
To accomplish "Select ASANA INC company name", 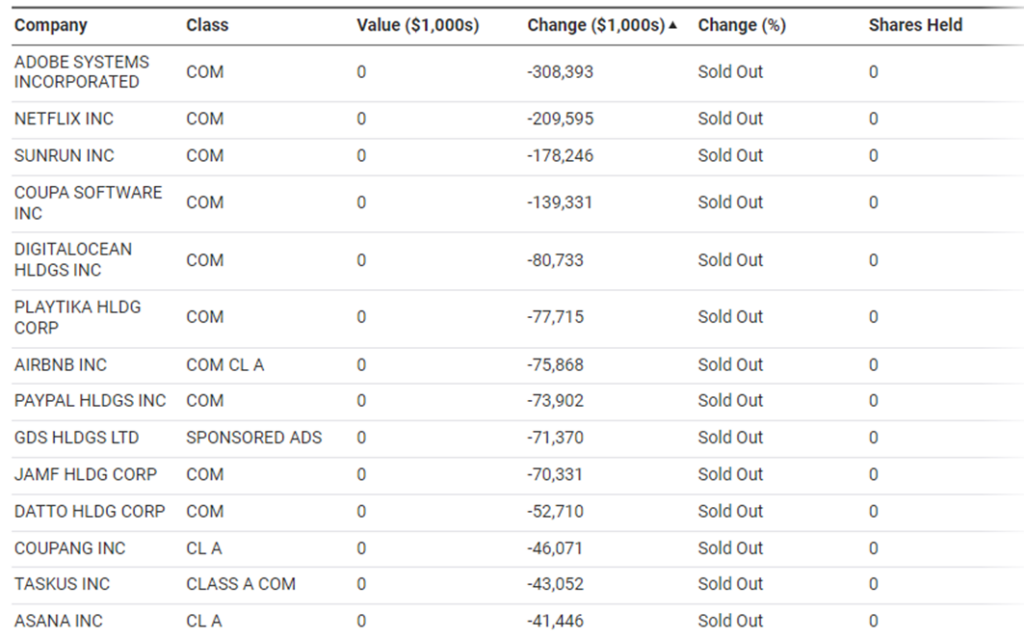I will [58, 620].
